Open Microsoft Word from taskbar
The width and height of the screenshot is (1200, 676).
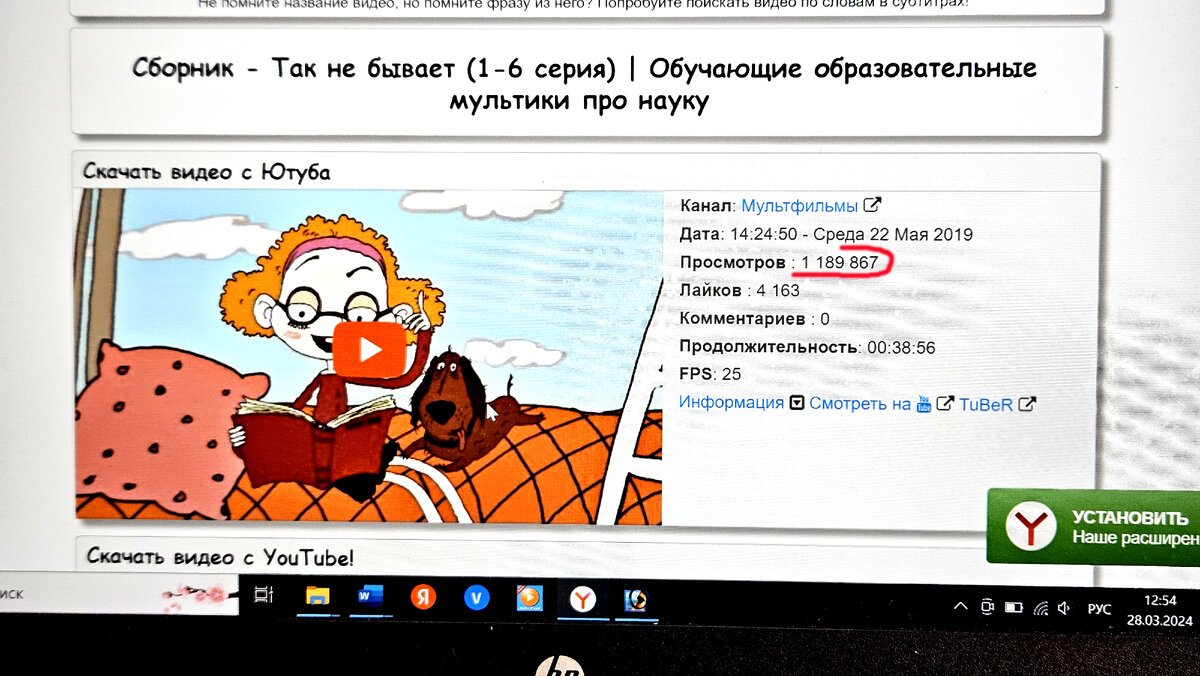[x=370, y=597]
